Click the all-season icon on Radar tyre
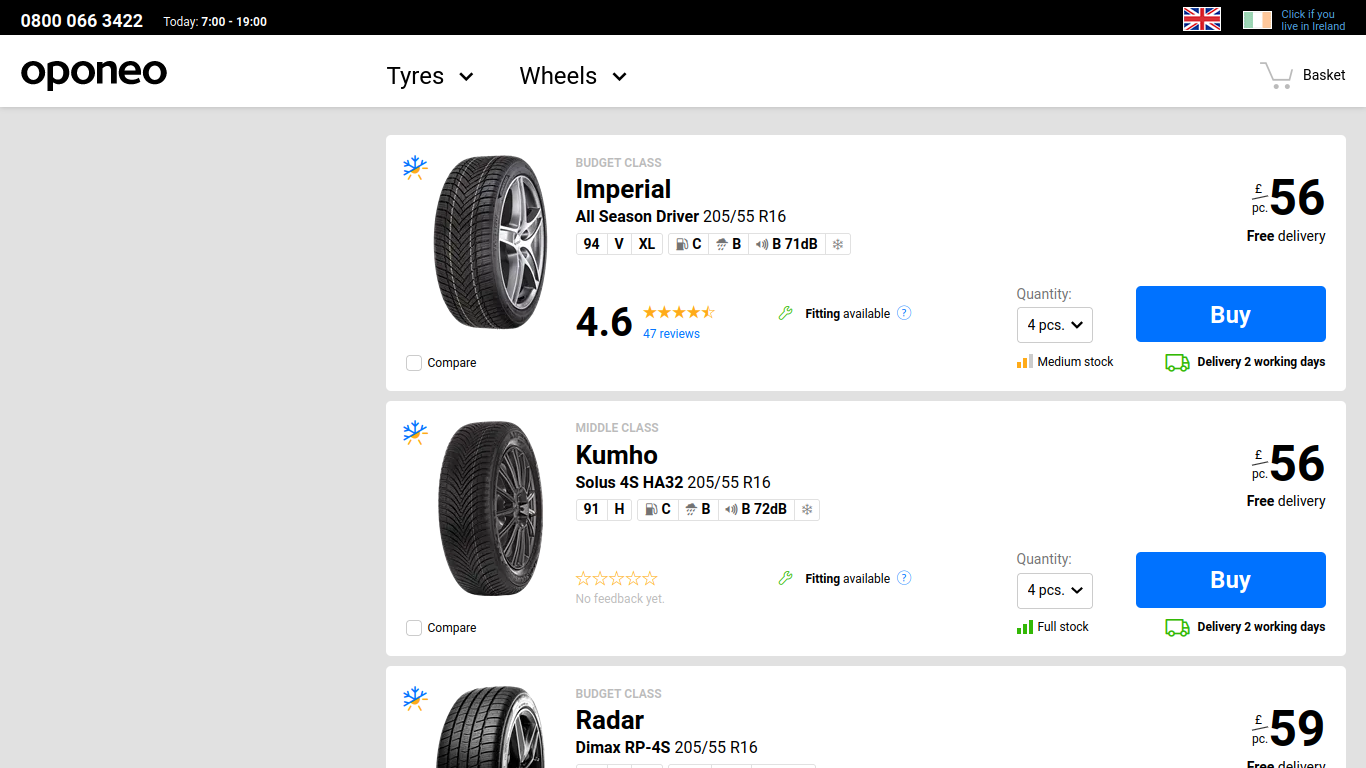Viewport: 1366px width, 768px height. click(x=415, y=698)
